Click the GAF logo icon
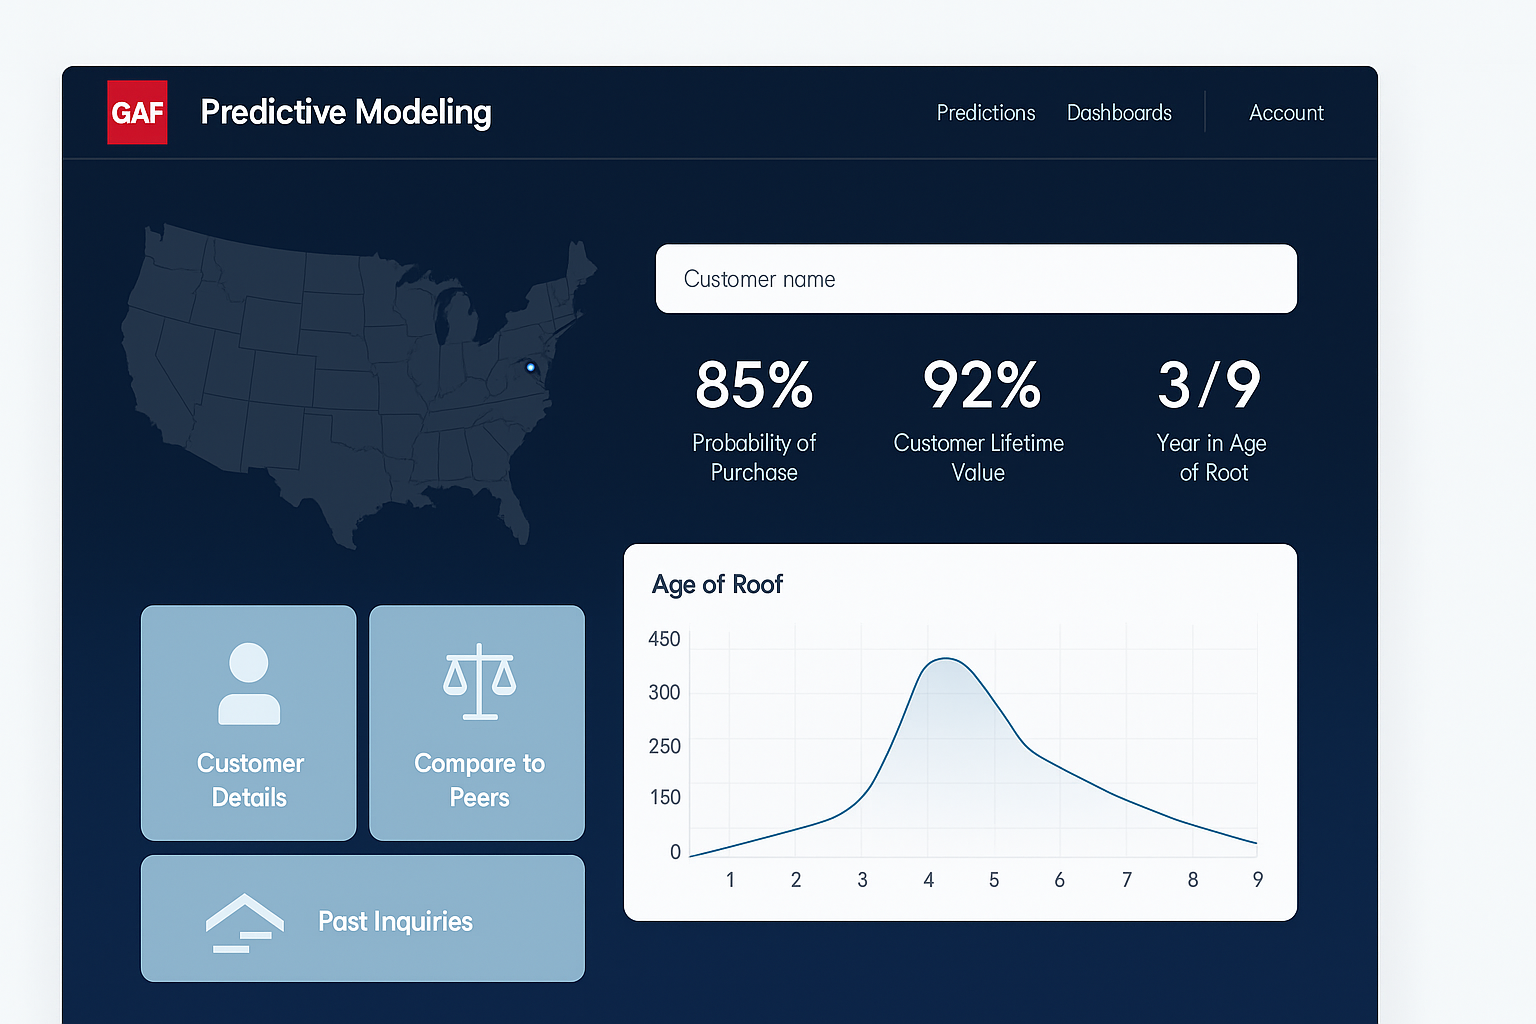 [137, 112]
